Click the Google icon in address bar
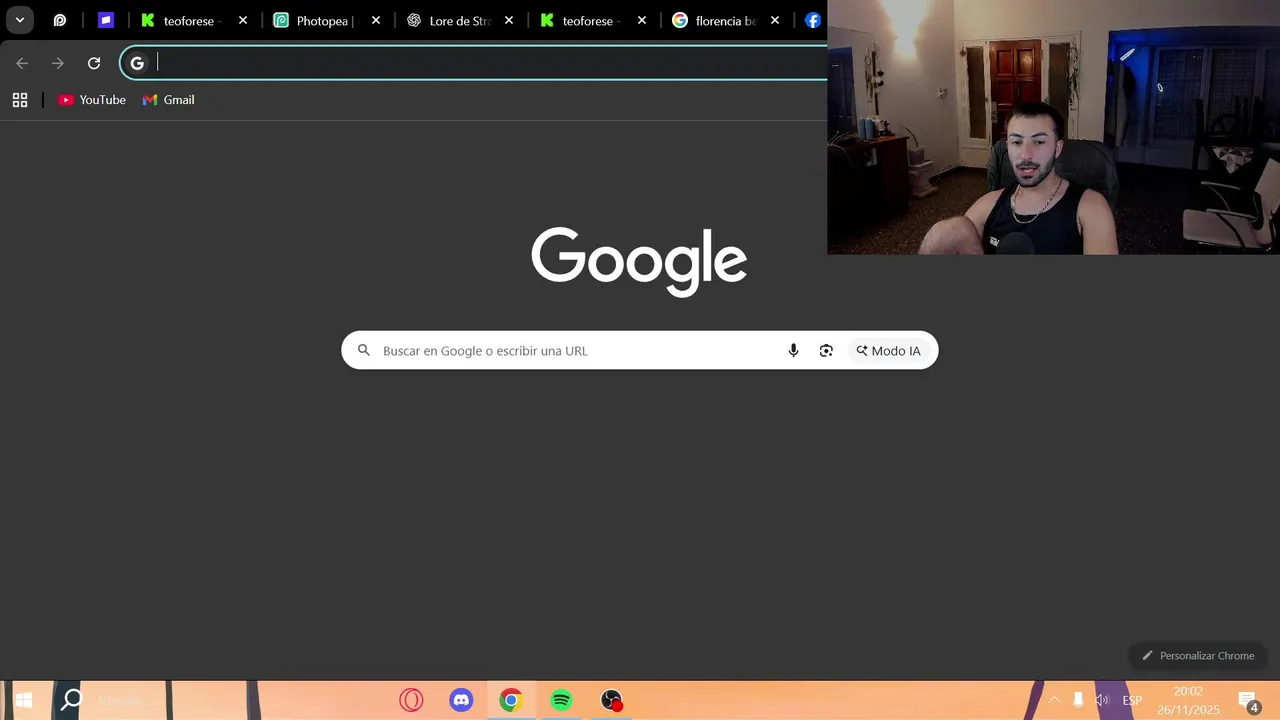The width and height of the screenshot is (1280, 720). [137, 63]
